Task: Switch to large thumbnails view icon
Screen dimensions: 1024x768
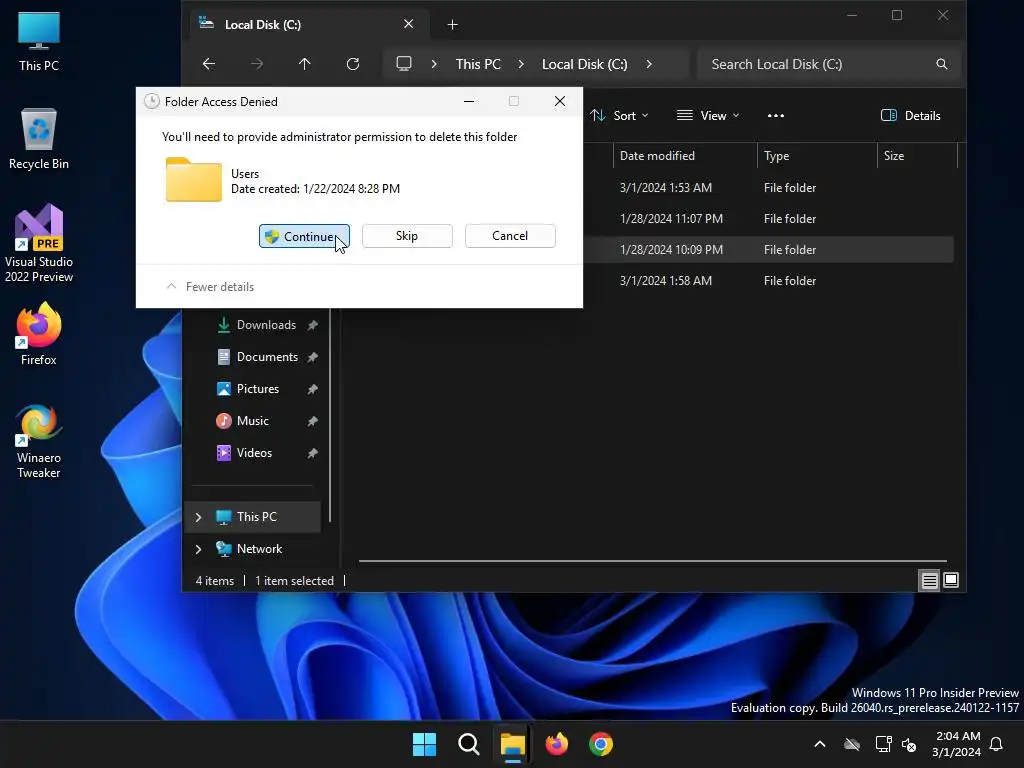Action: coord(951,580)
